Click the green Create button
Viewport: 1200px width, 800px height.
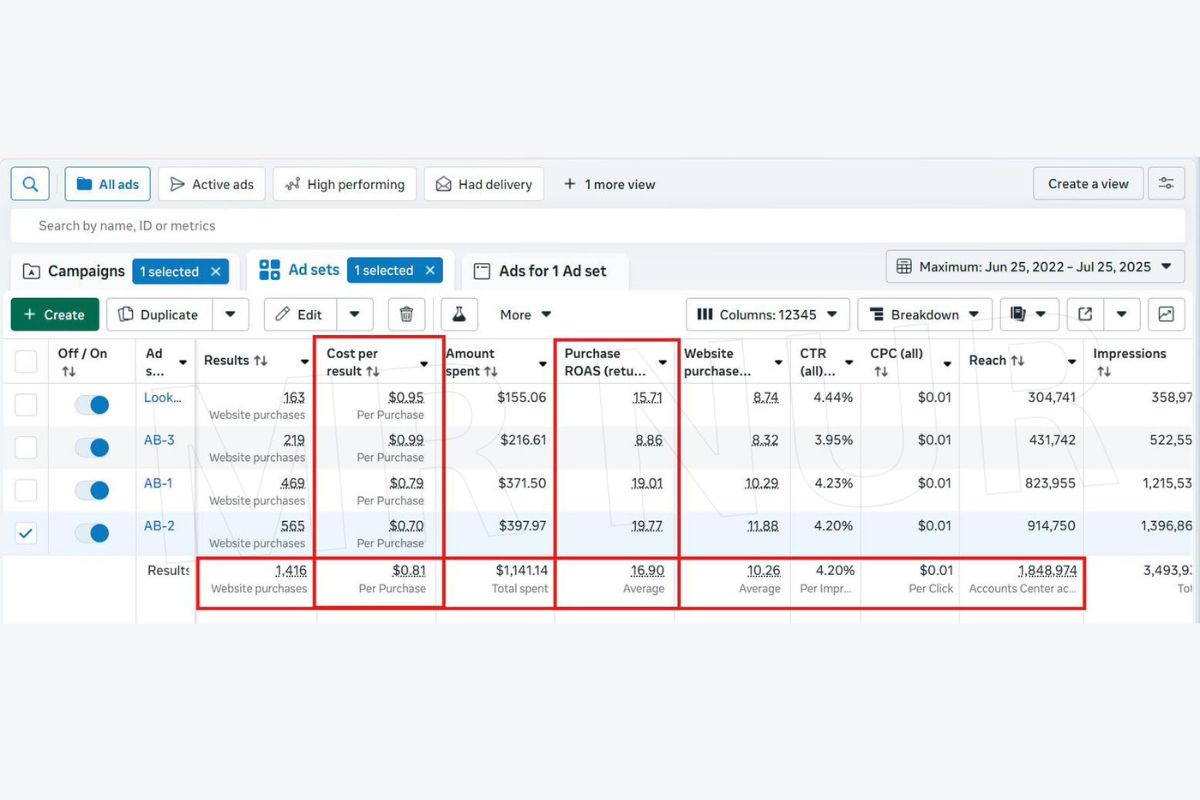[x=54, y=314]
